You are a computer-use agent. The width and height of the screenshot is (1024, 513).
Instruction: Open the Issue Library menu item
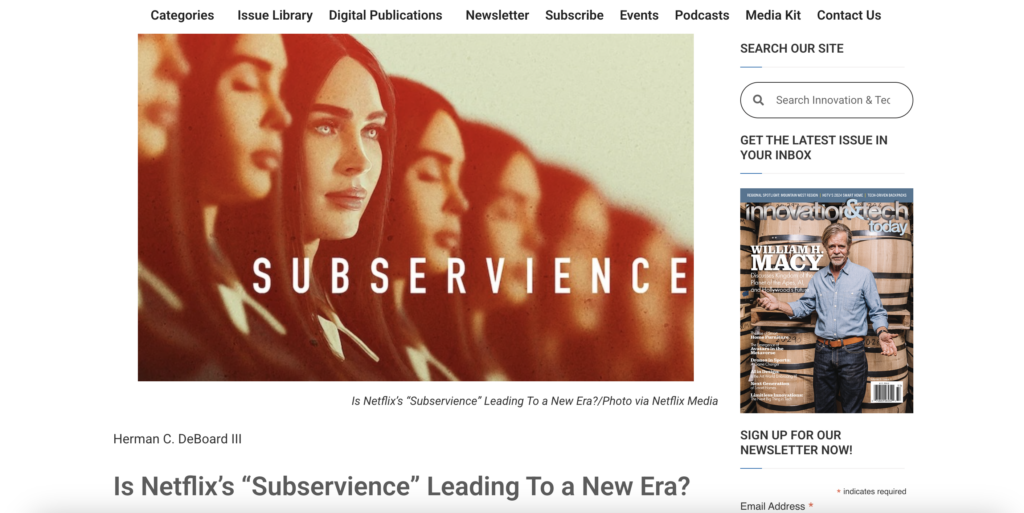coord(275,15)
